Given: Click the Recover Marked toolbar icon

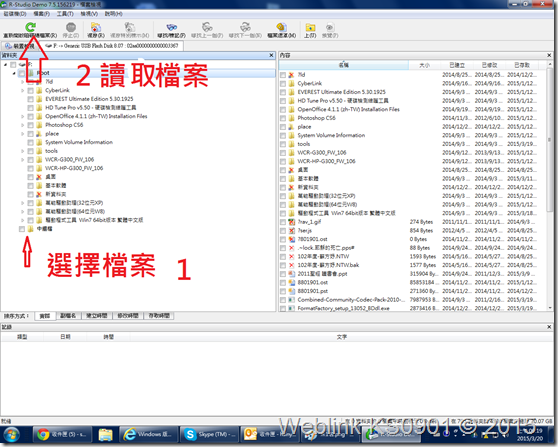Looking at the screenshot, I should [x=130, y=27].
